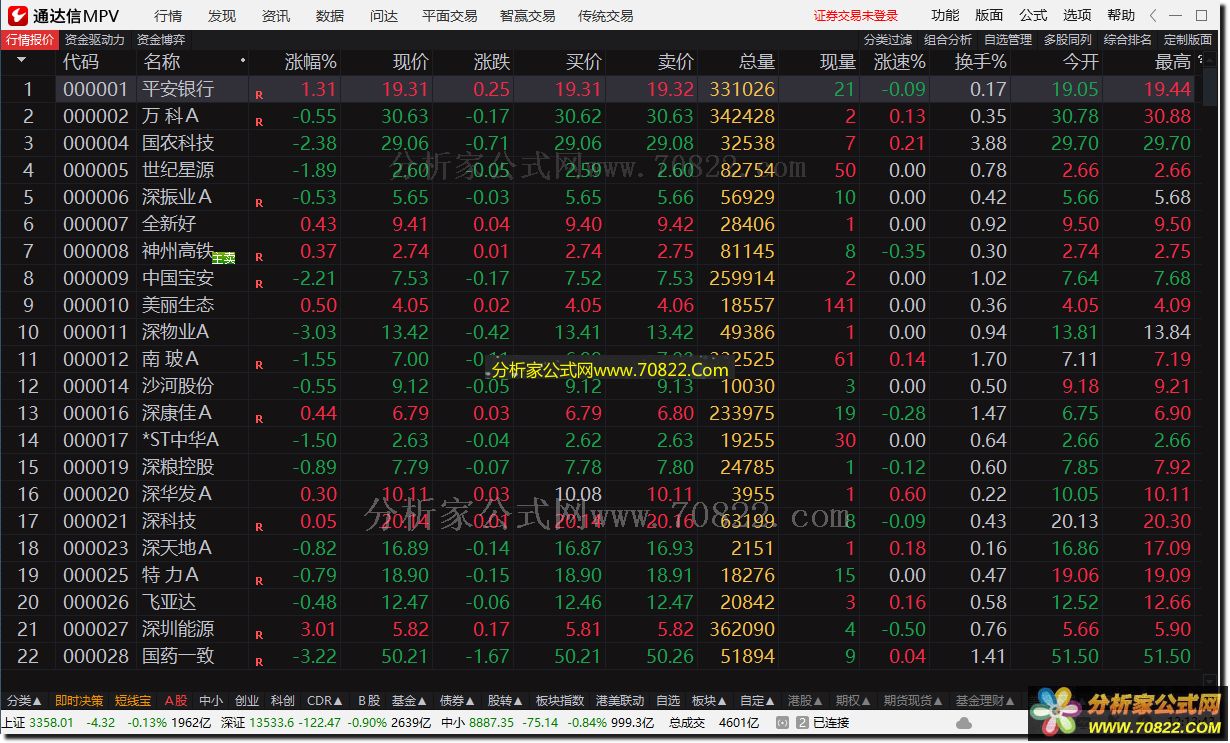Expand the CDR▲ dropdown tab
This screenshot has width=1230, height=743.
(325, 701)
